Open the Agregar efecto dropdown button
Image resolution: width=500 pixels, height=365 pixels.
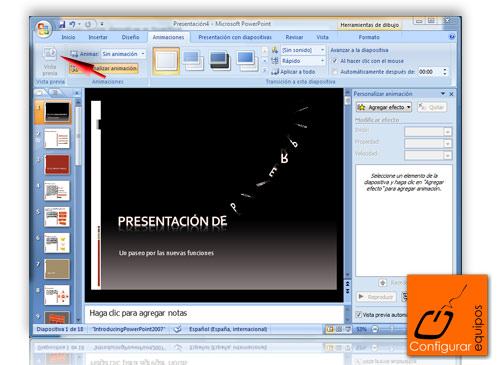384,107
